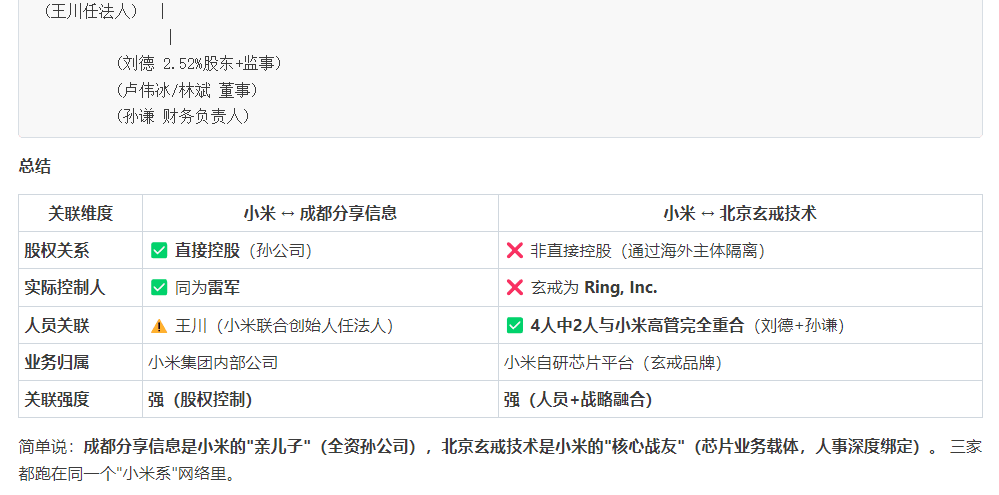Viewport: 999px width, 495px height.
Task: Click the green checkmark beside 同为雷军
Action: click(x=159, y=287)
